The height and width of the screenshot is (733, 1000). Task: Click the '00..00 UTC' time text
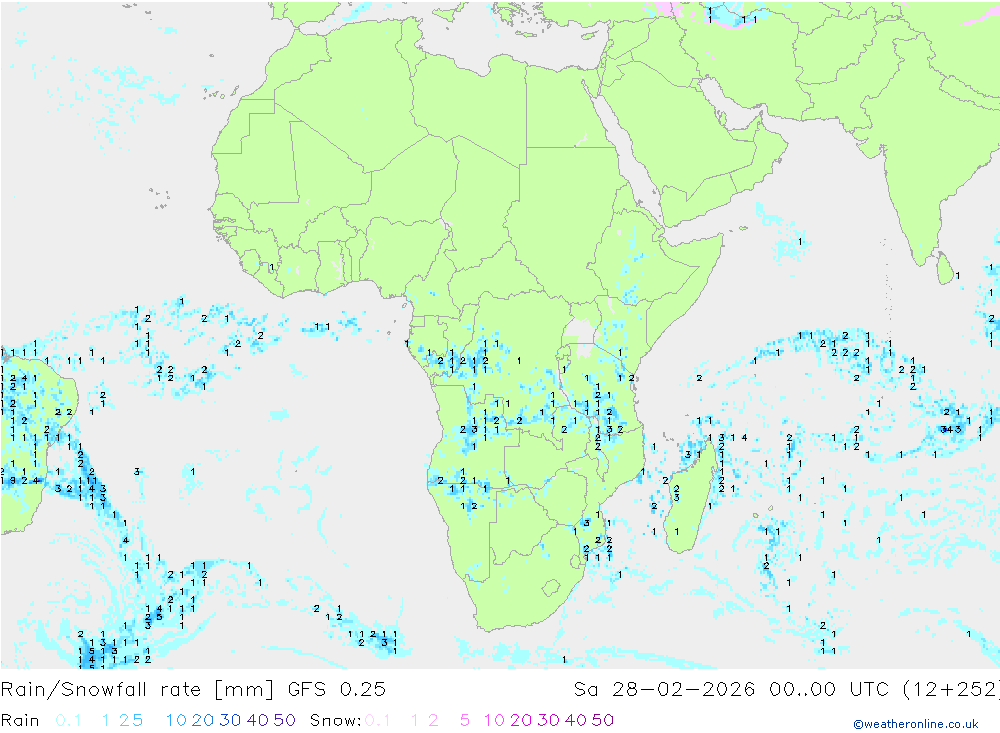829,690
